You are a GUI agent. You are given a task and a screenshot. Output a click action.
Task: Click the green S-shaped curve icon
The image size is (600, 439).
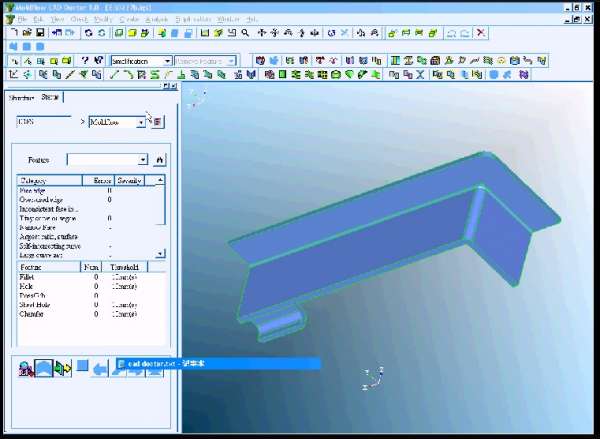(x=155, y=75)
